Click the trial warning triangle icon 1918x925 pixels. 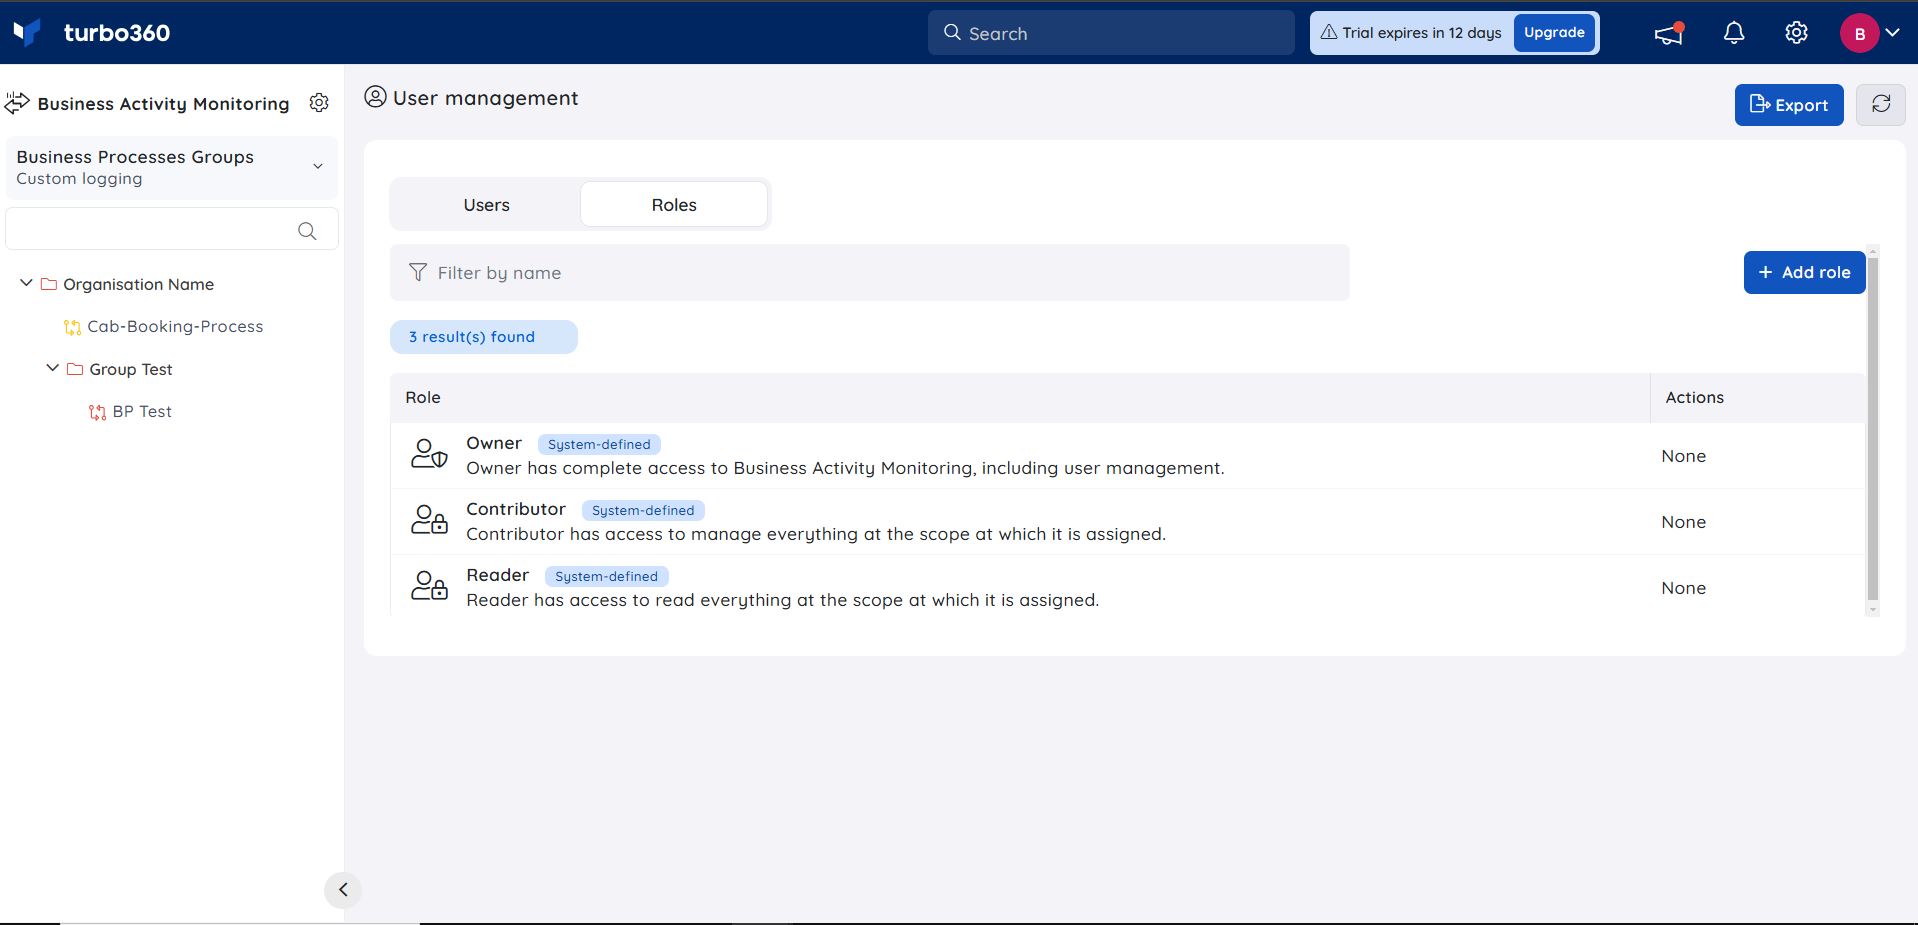click(x=1329, y=33)
